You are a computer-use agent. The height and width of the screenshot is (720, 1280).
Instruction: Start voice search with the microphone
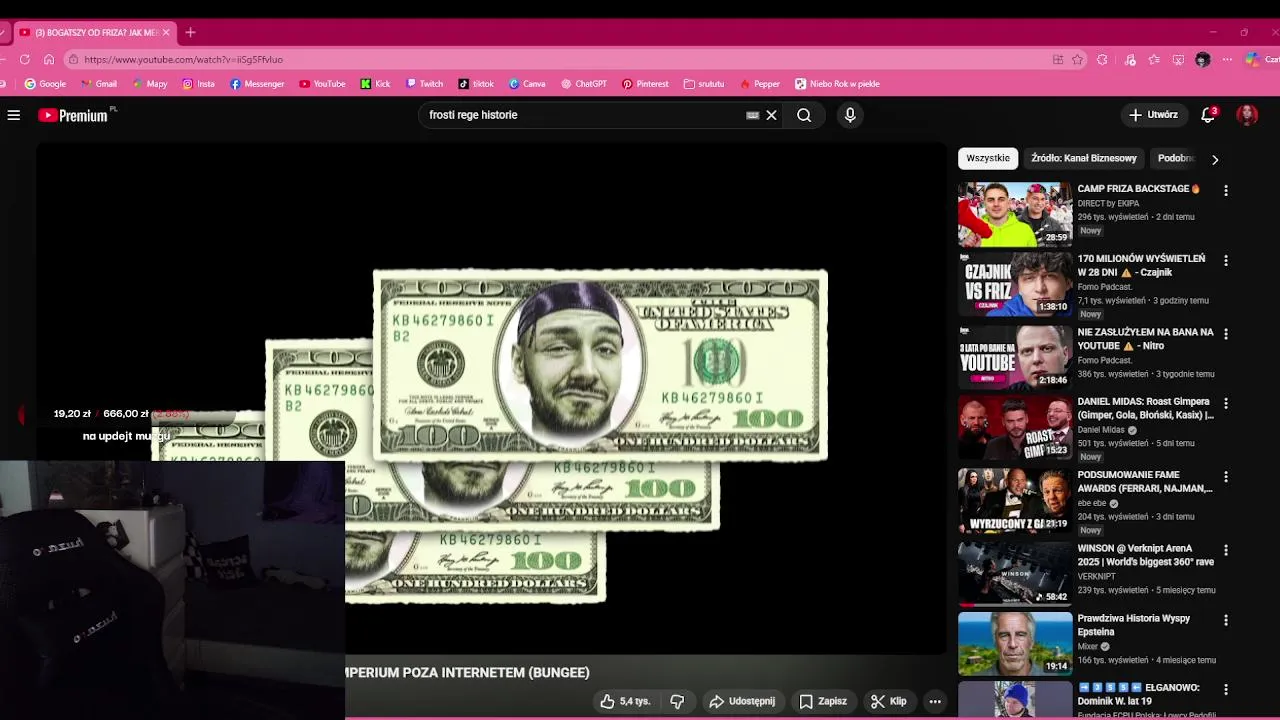pos(850,115)
